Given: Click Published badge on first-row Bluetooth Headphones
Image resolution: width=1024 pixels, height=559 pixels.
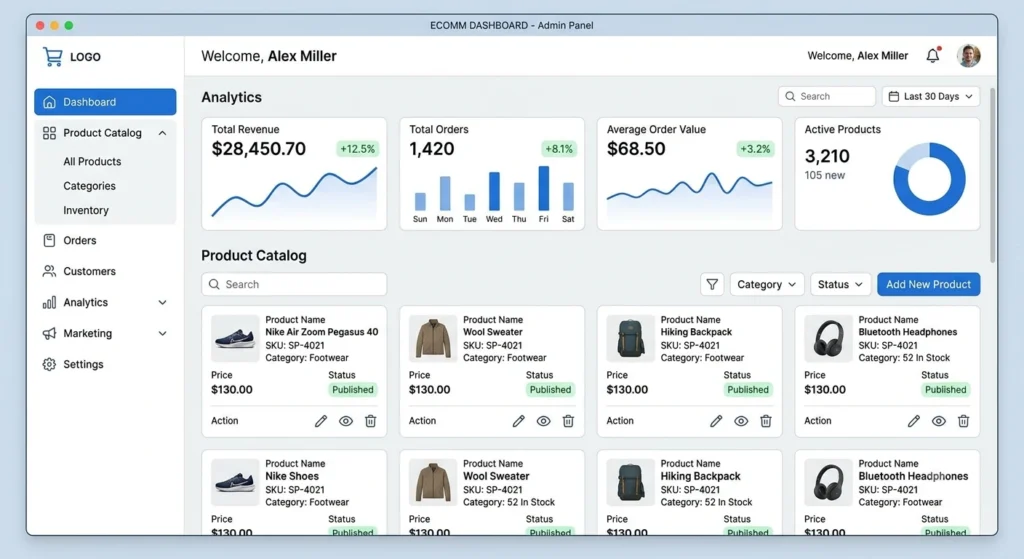Looking at the screenshot, I should click(x=945, y=390).
